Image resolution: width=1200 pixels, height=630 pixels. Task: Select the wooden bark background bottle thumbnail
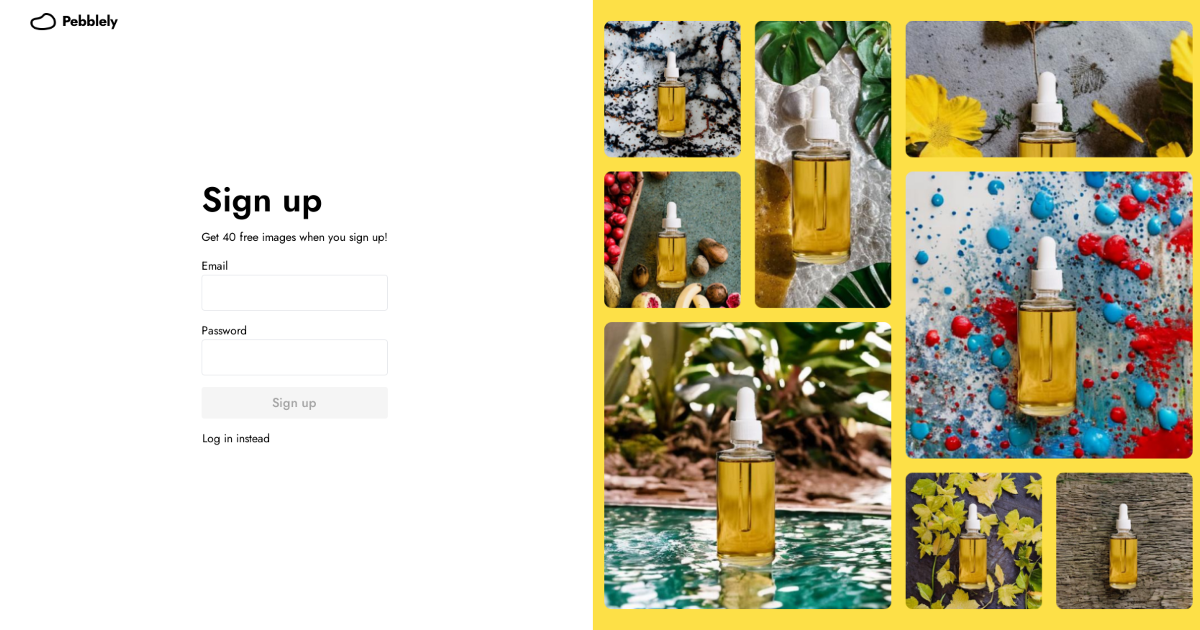tap(1124, 541)
